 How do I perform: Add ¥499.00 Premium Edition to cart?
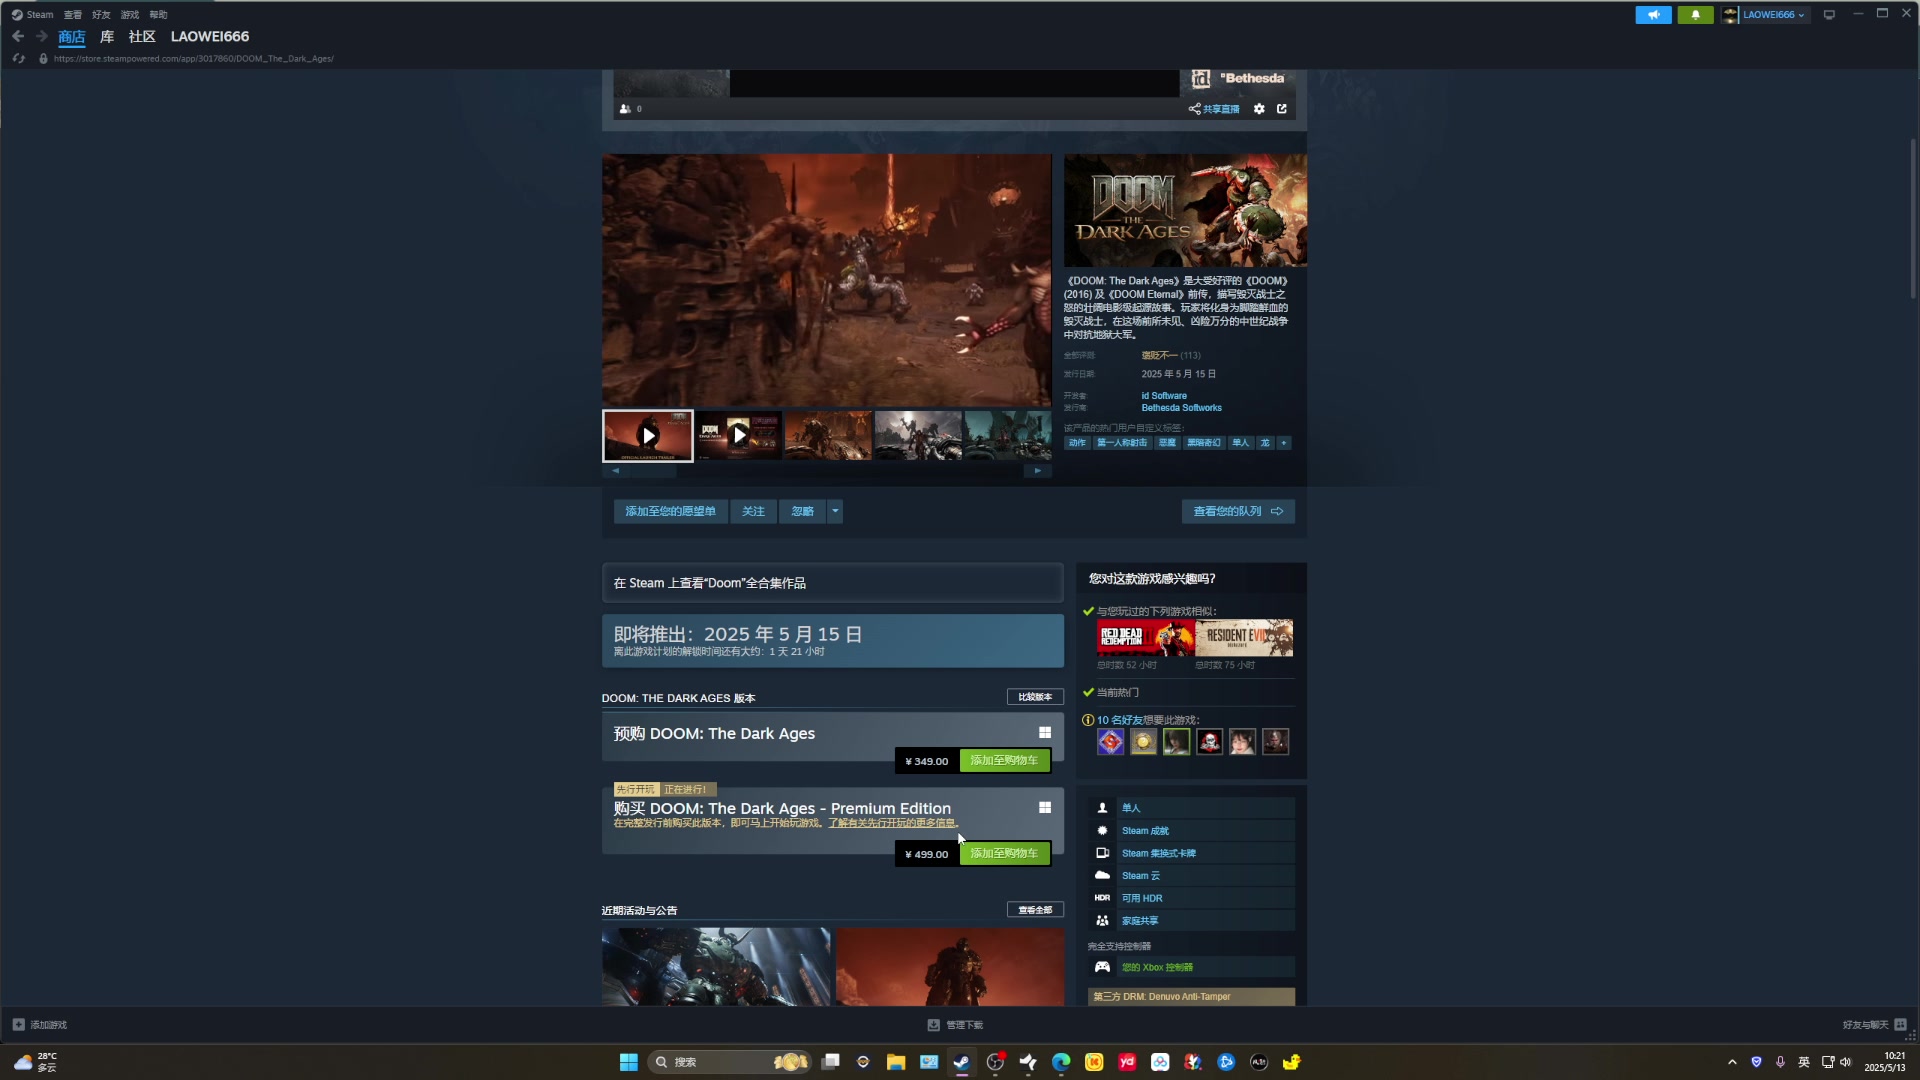pyautogui.click(x=1005, y=854)
